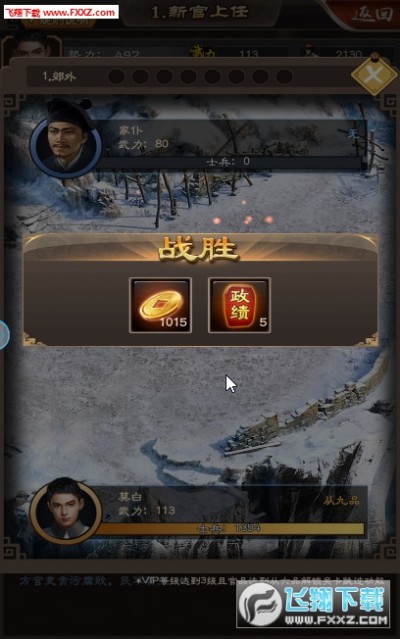Tap the player character portrait at bottom
This screenshot has height=639, width=400.
pyautogui.click(x=66, y=510)
